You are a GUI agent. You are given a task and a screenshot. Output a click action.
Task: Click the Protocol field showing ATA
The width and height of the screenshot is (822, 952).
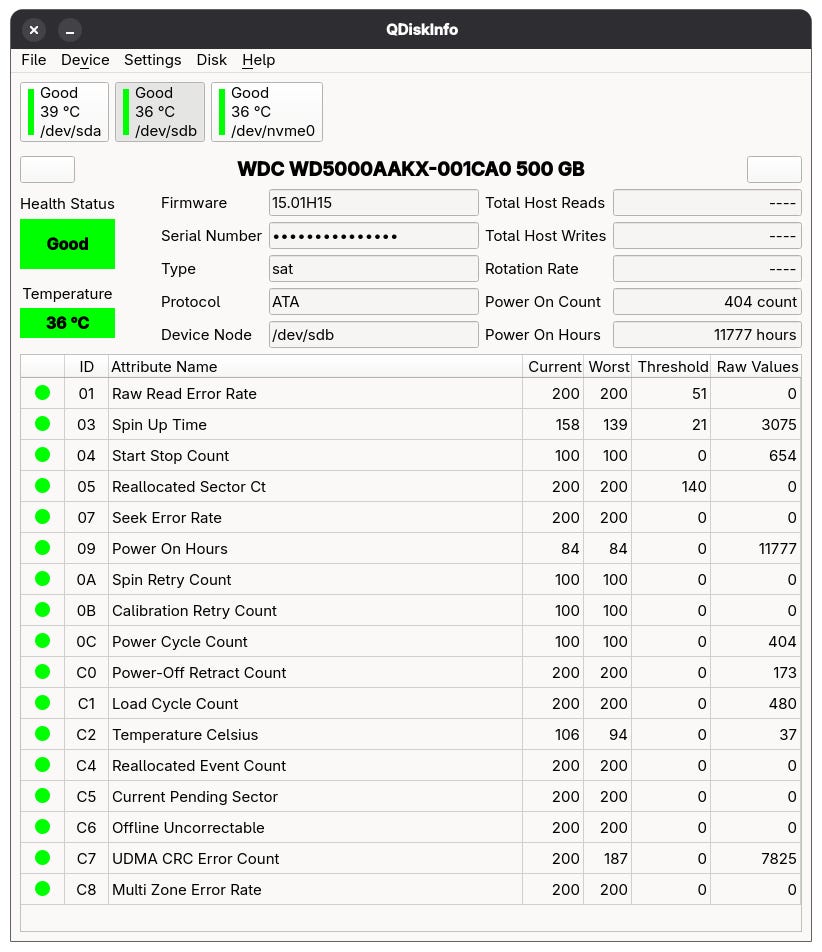tap(373, 302)
